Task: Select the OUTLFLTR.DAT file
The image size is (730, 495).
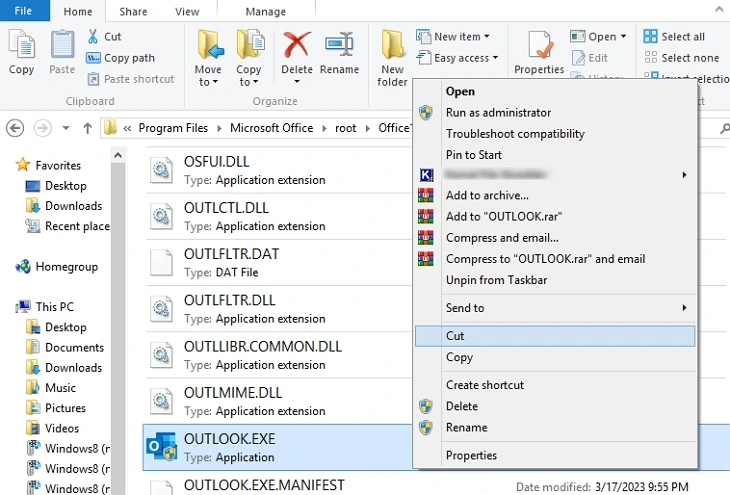Action: [x=278, y=263]
